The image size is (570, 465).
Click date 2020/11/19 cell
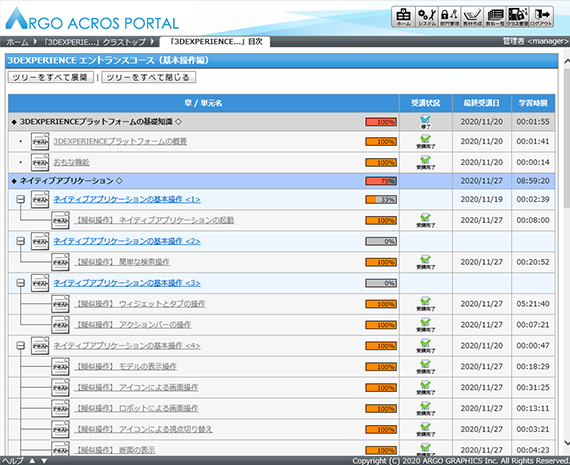click(x=482, y=200)
